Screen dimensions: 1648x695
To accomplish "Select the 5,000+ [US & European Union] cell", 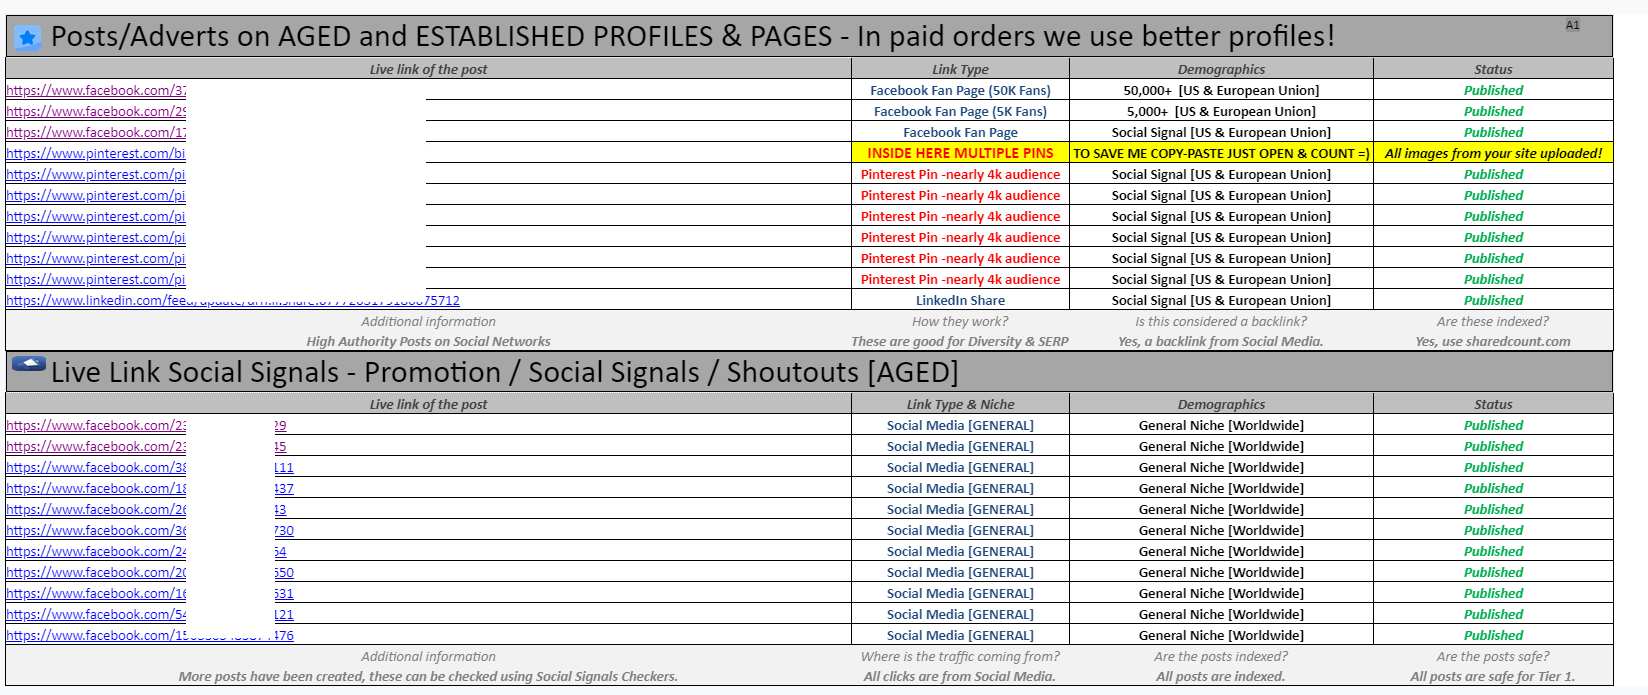I will 1221,111.
